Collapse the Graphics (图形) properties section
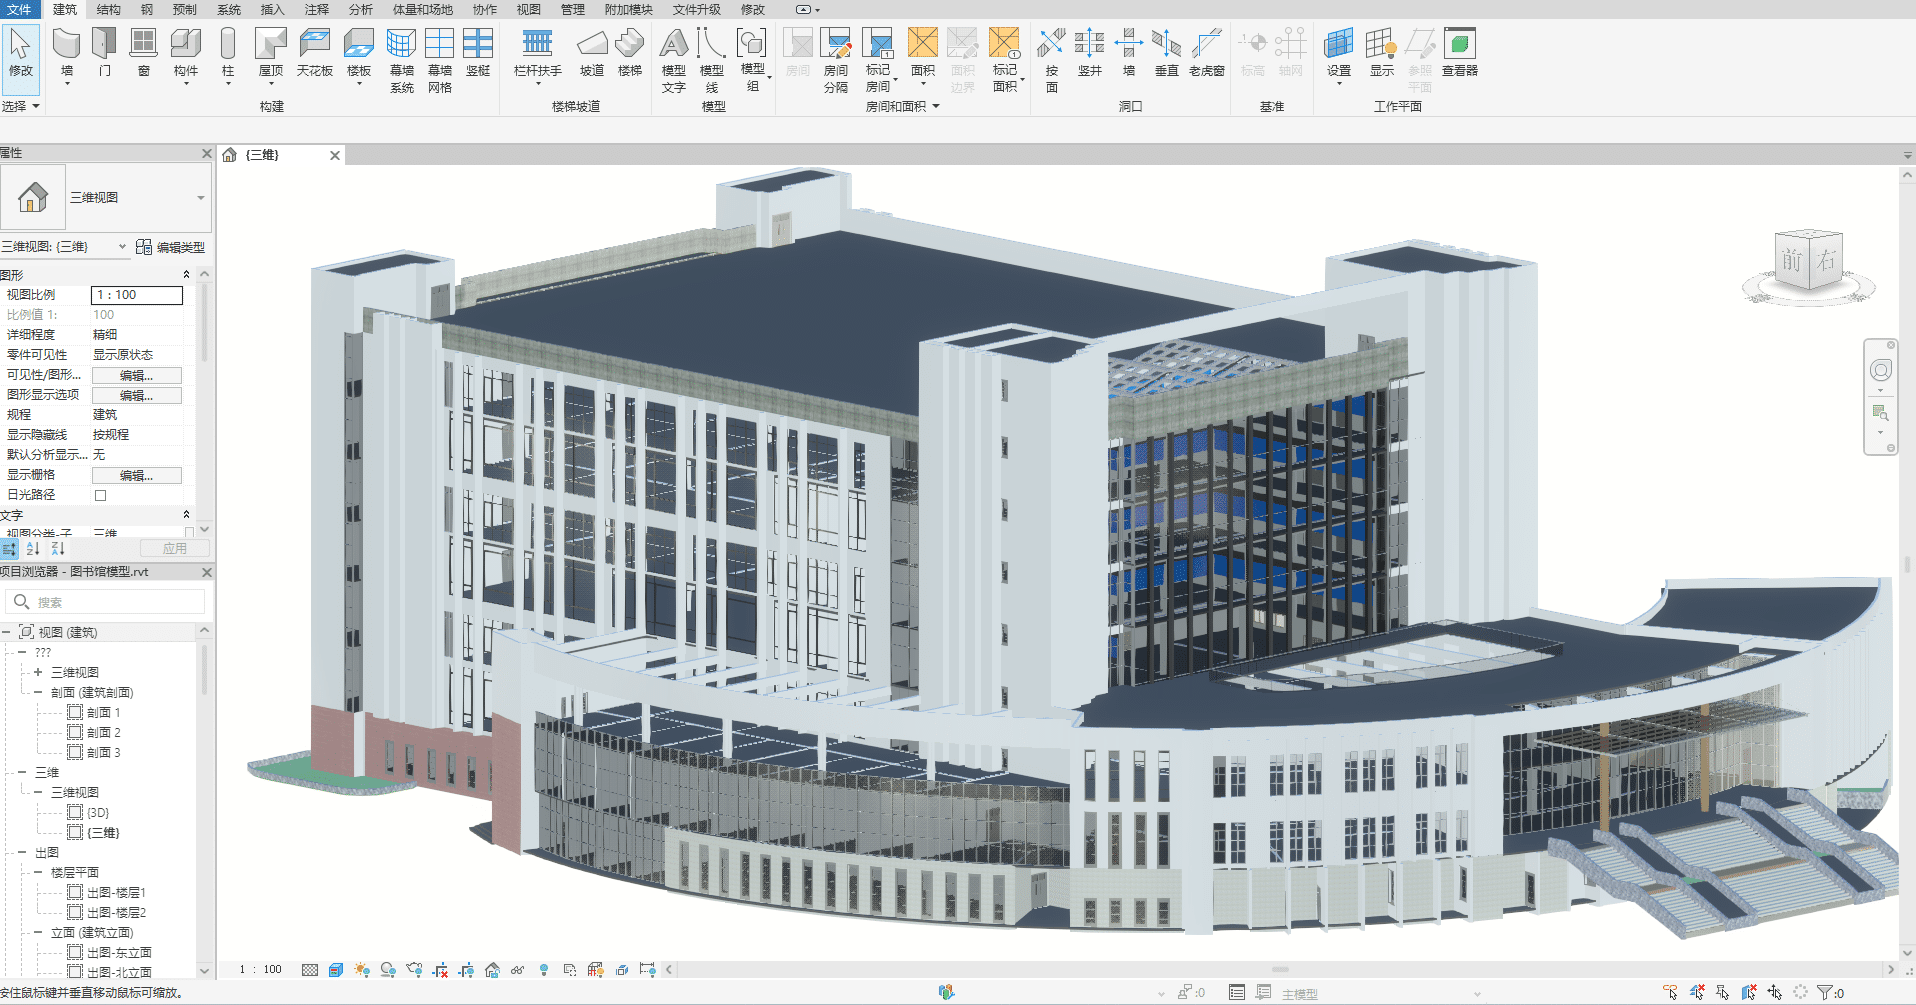This screenshot has height=1005, width=1916. [186, 275]
